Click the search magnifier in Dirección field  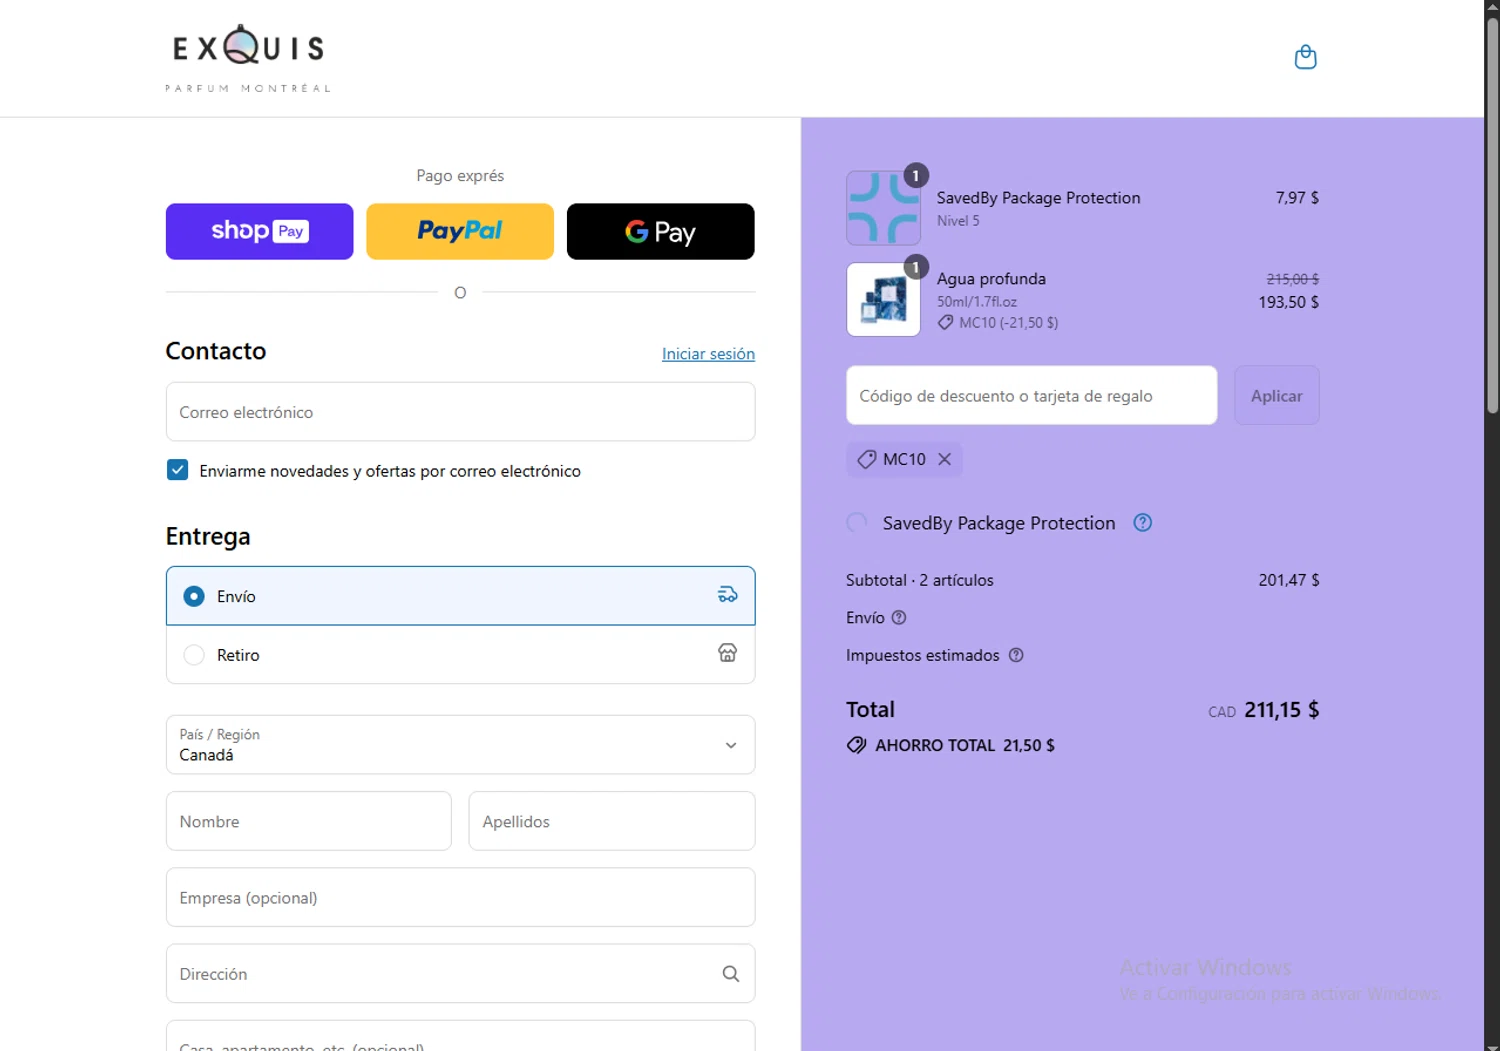[731, 973]
